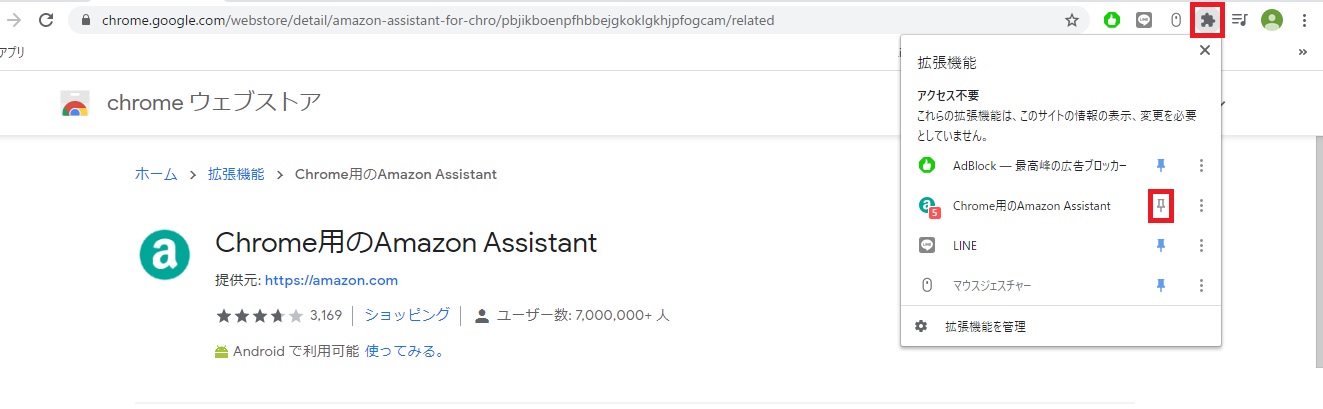
Task: Click the Extensions puzzle piece icon
Action: (1207, 19)
